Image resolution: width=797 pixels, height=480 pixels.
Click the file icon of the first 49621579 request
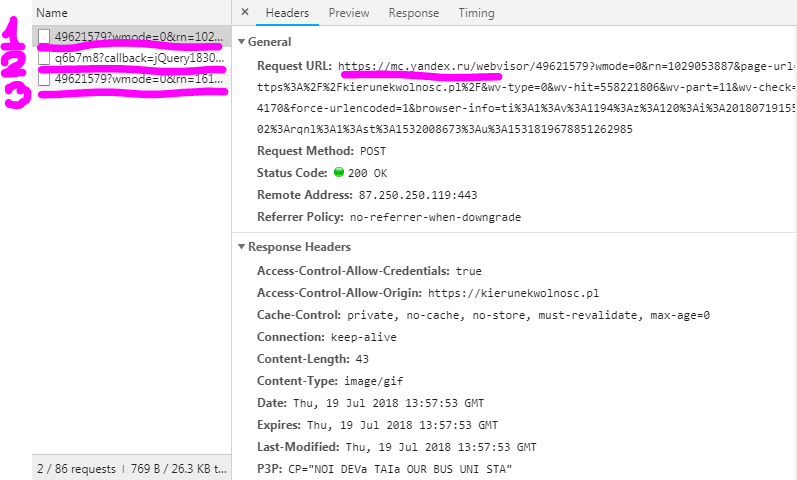[x=44, y=37]
